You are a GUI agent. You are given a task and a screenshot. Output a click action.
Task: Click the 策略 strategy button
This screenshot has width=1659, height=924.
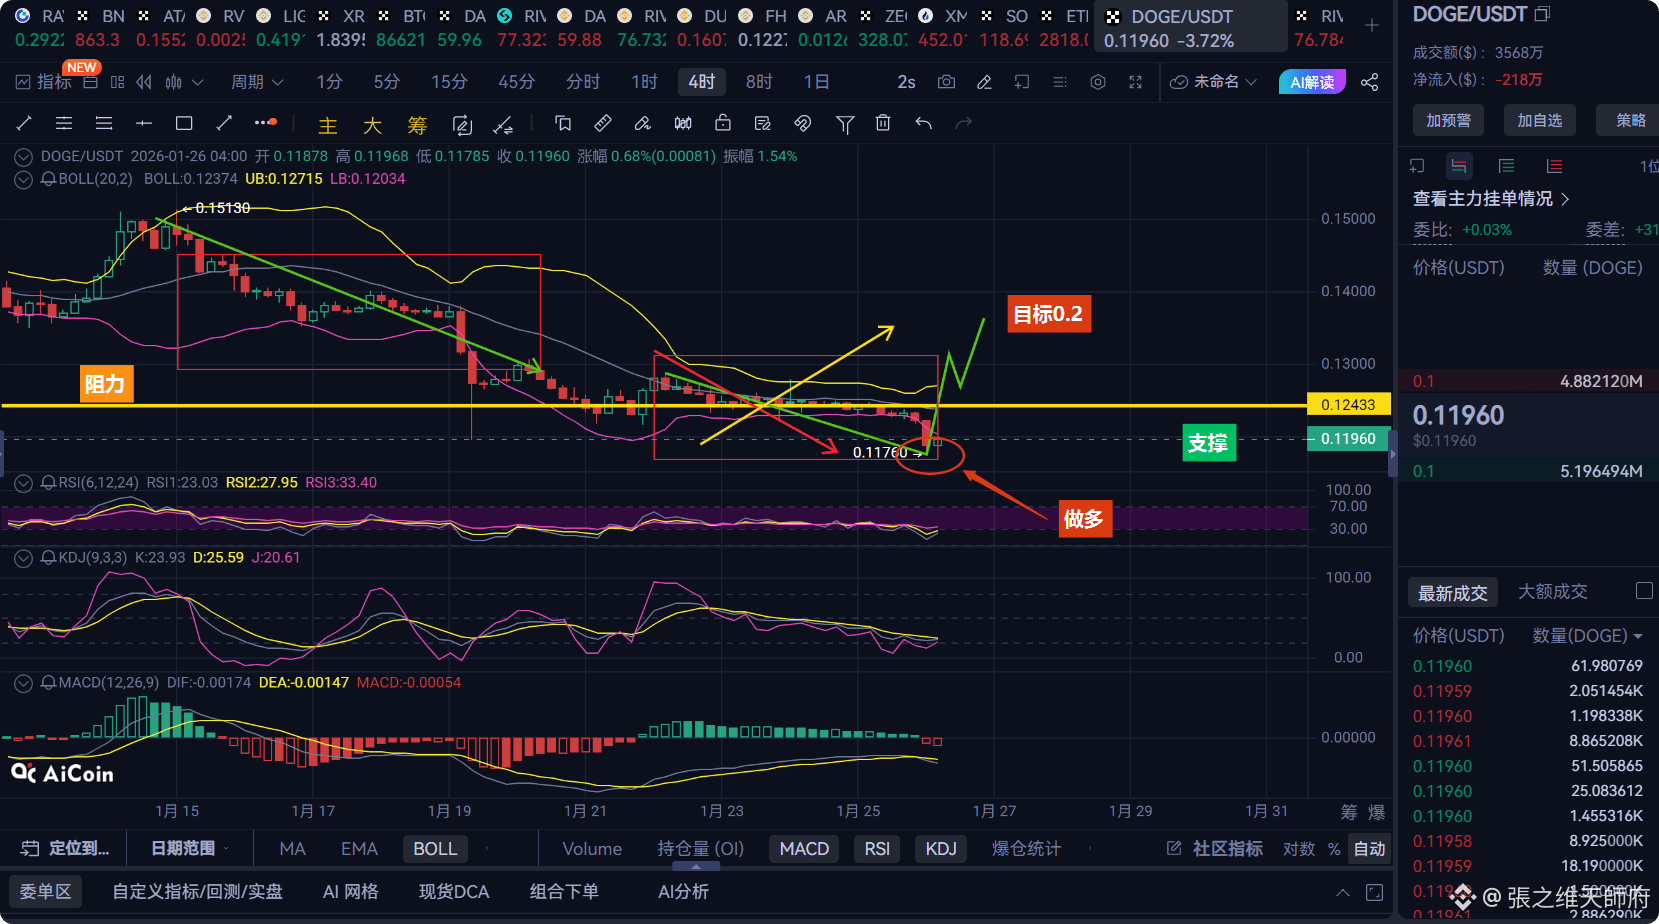click(x=1630, y=120)
